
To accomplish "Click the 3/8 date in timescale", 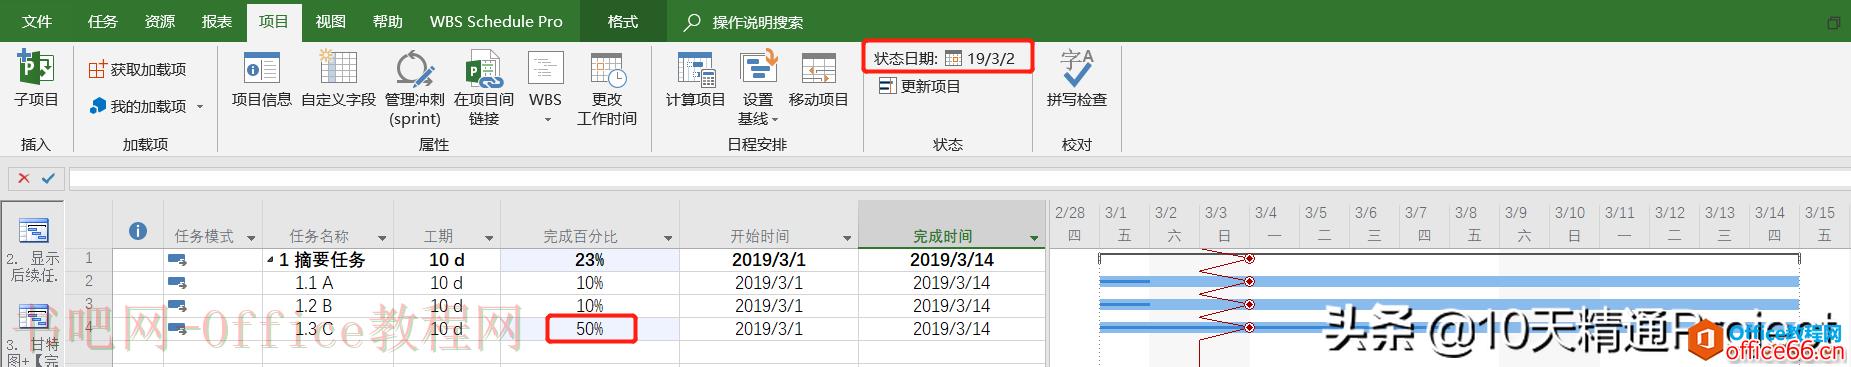I will [x=1466, y=212].
